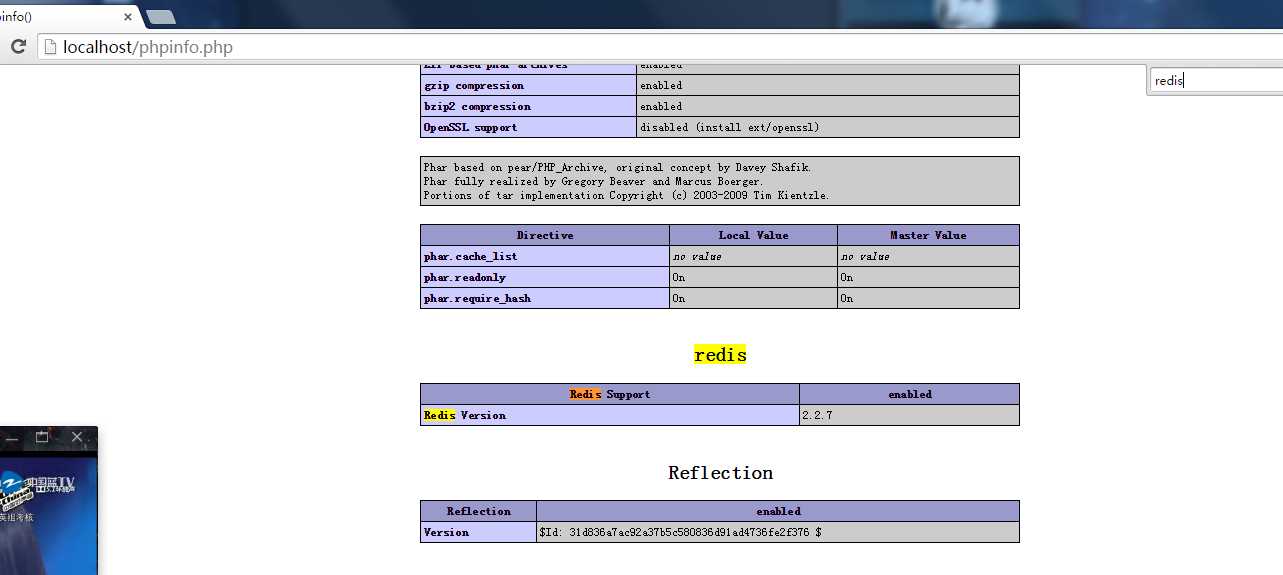The image size is (1283, 575).
Task: Click the phar.require_hash master 'On' value
Action: [x=928, y=299]
